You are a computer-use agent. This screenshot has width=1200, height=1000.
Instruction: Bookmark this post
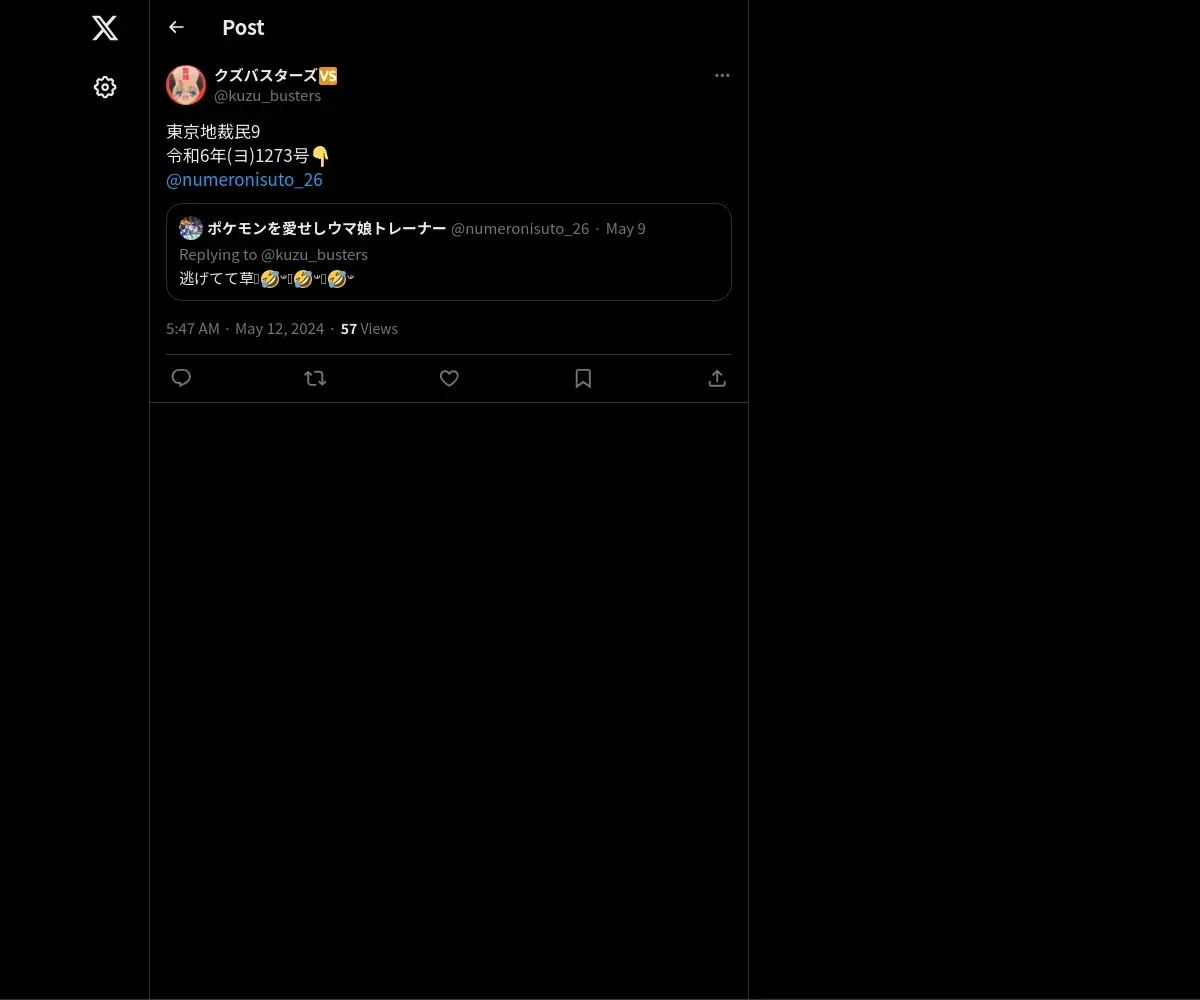[583, 378]
